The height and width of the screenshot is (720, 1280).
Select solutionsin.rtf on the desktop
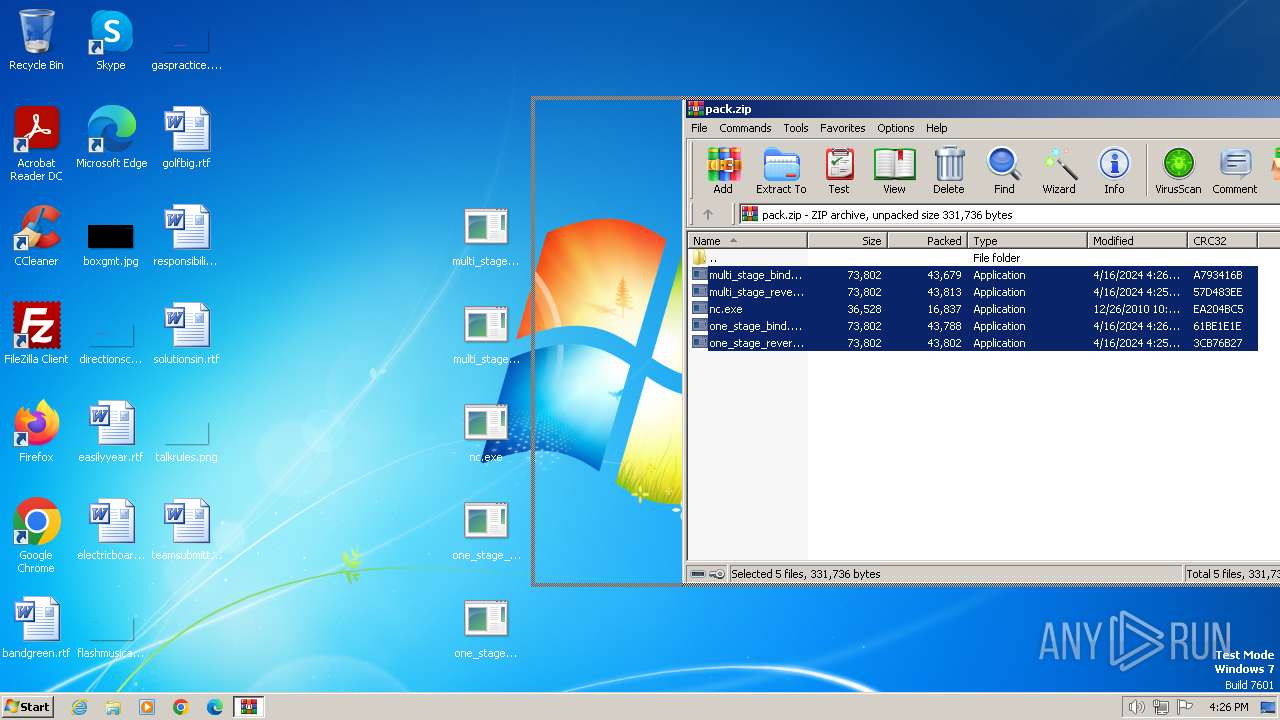click(186, 334)
